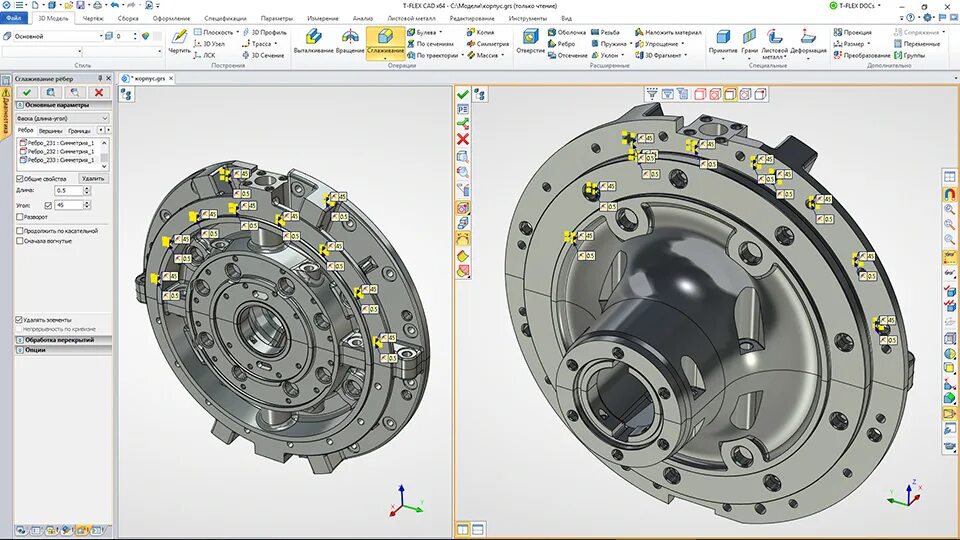Confirm with green checkmark in Сглаживание рёбер panel
Image resolution: width=960 pixels, height=540 pixels.
27,92
